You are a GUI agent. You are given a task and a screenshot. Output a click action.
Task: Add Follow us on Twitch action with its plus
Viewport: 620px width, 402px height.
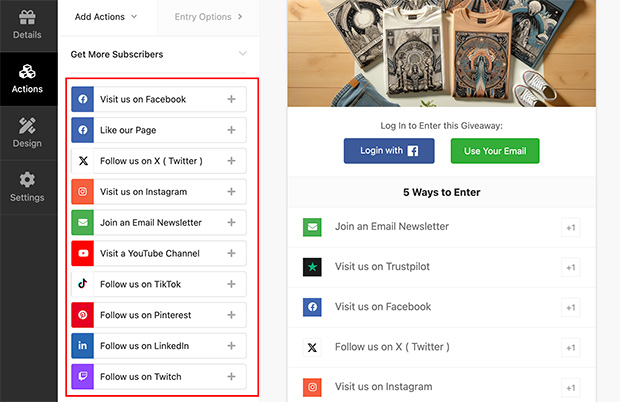click(x=231, y=377)
